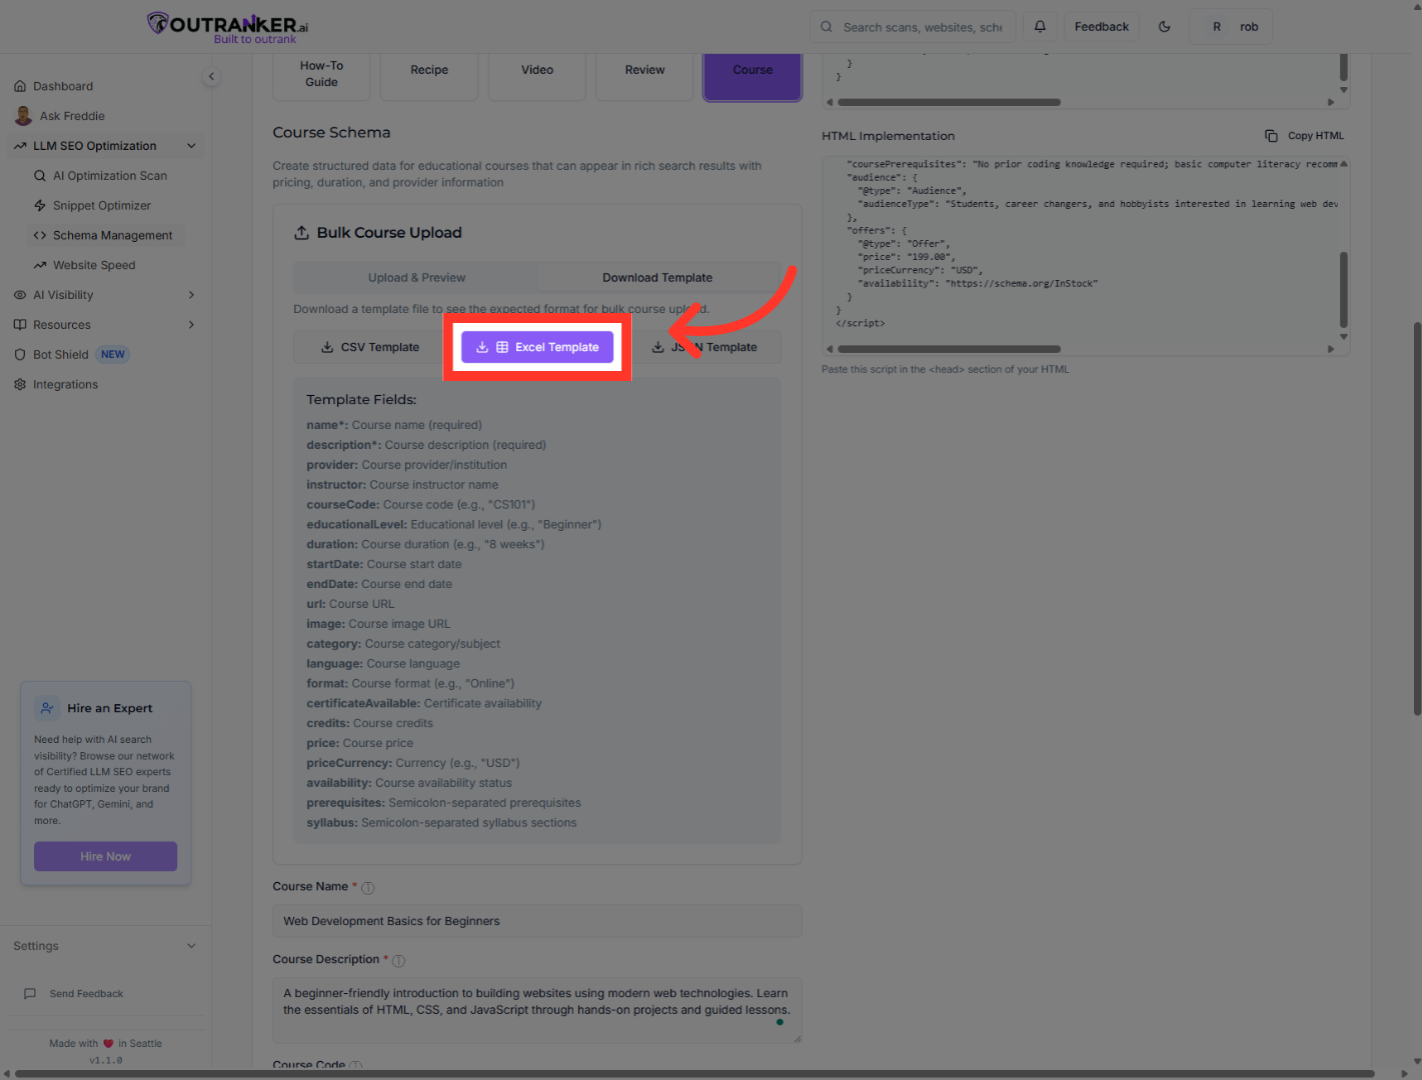1422x1080 pixels.
Task: Select the How-To Guide schema type
Action: (x=321, y=75)
